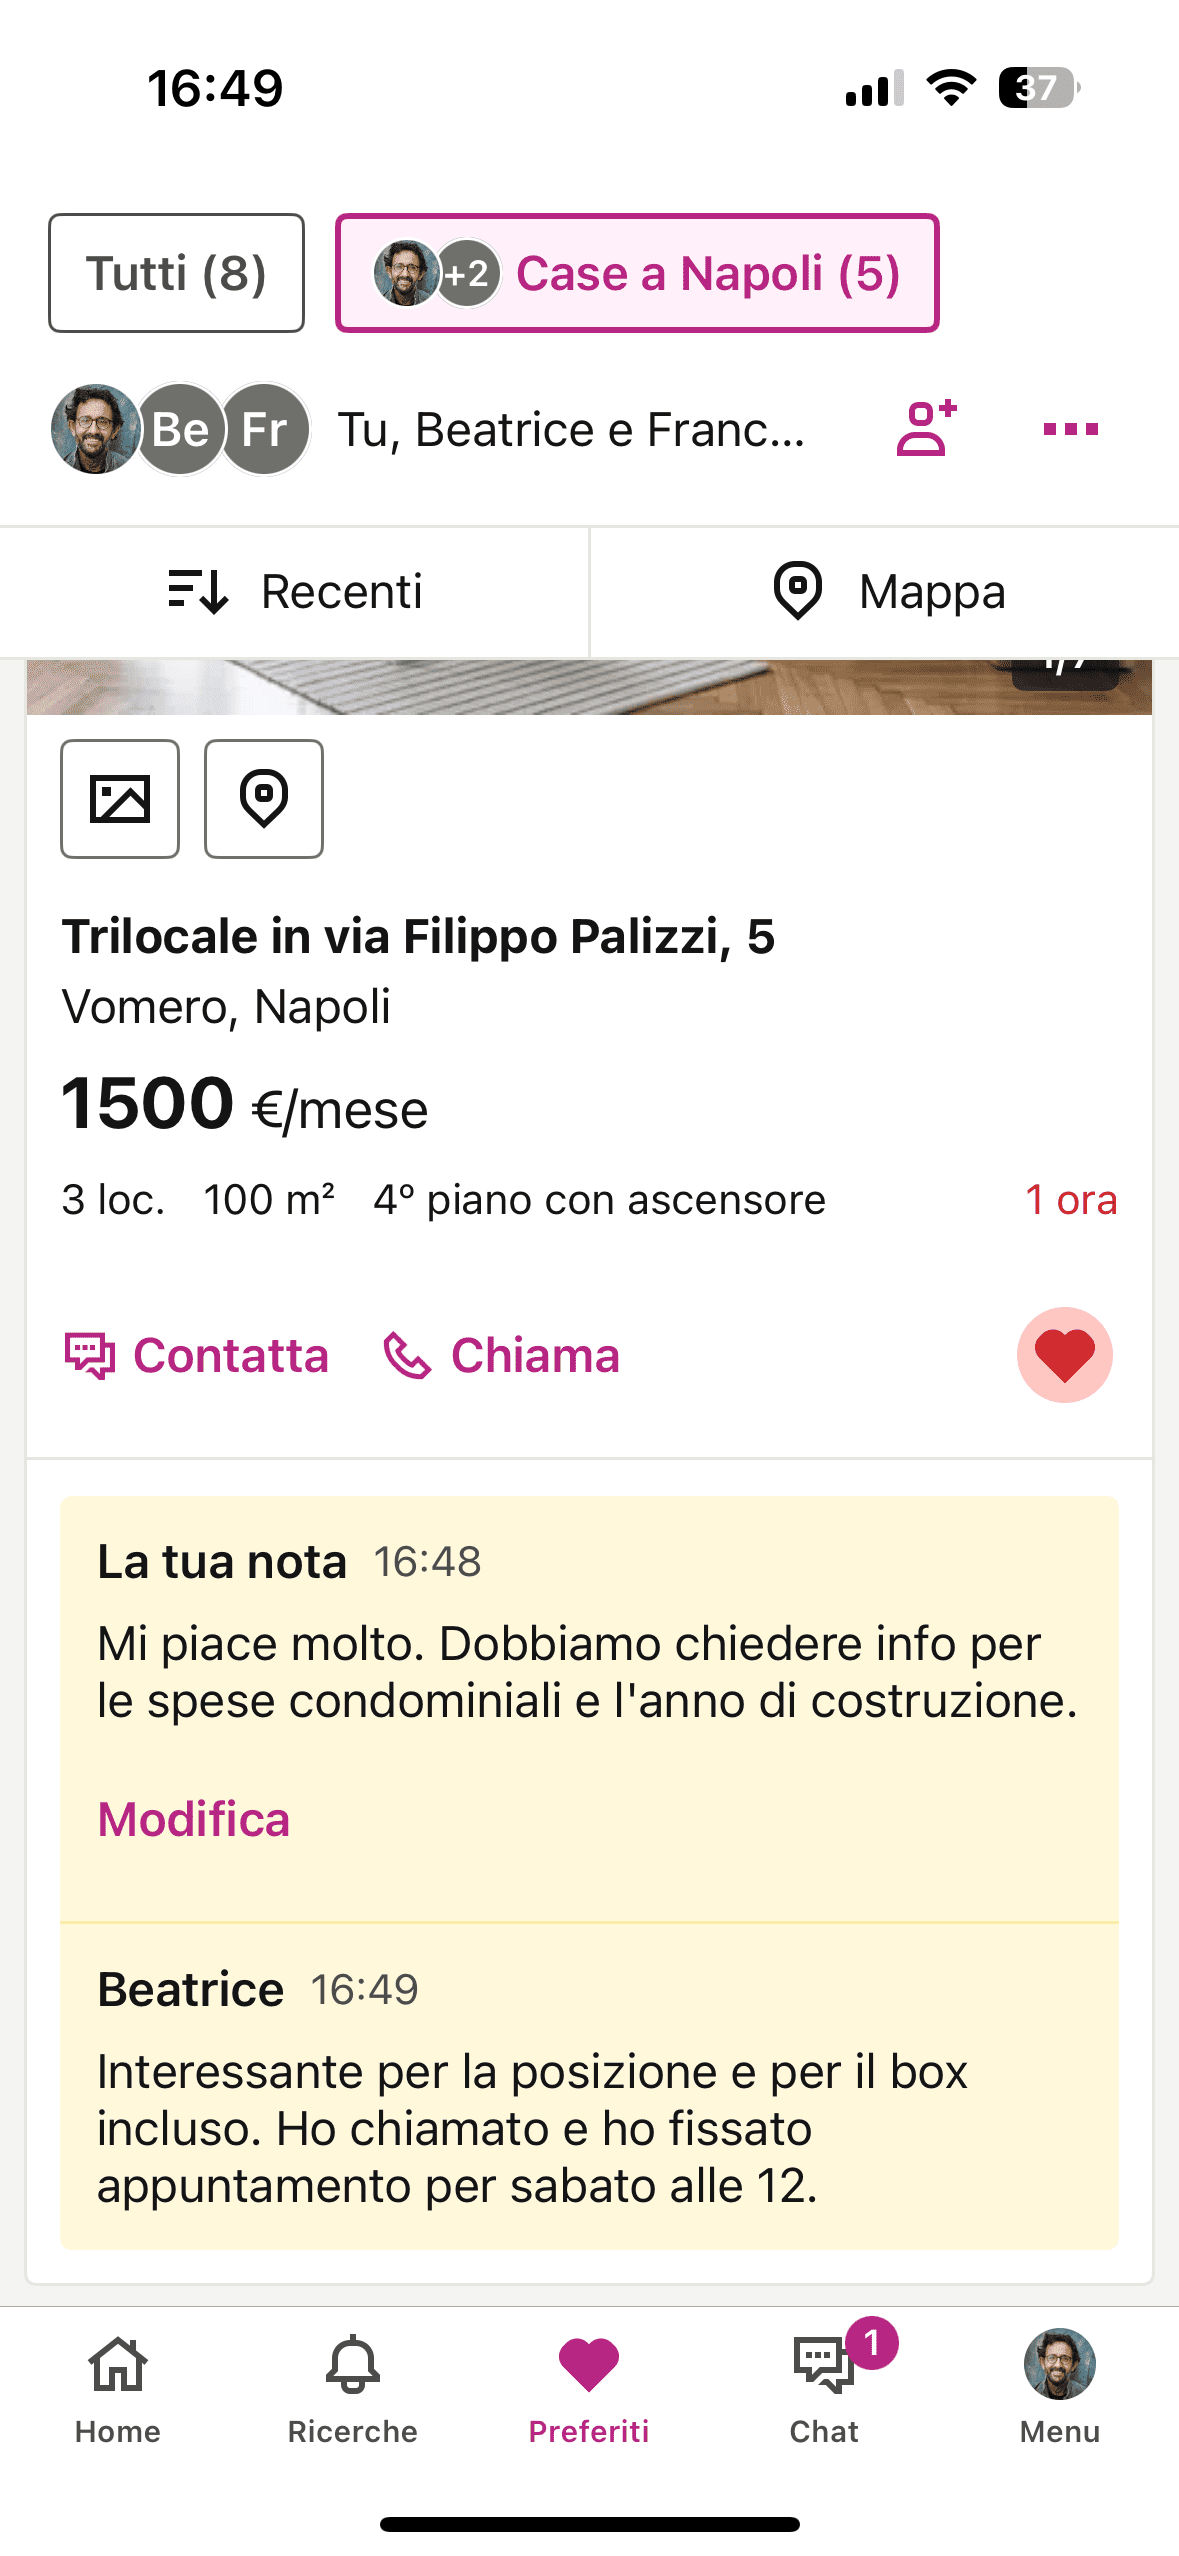This screenshot has width=1179, height=2556.
Task: Tap the add person icon
Action: pyautogui.click(x=926, y=429)
